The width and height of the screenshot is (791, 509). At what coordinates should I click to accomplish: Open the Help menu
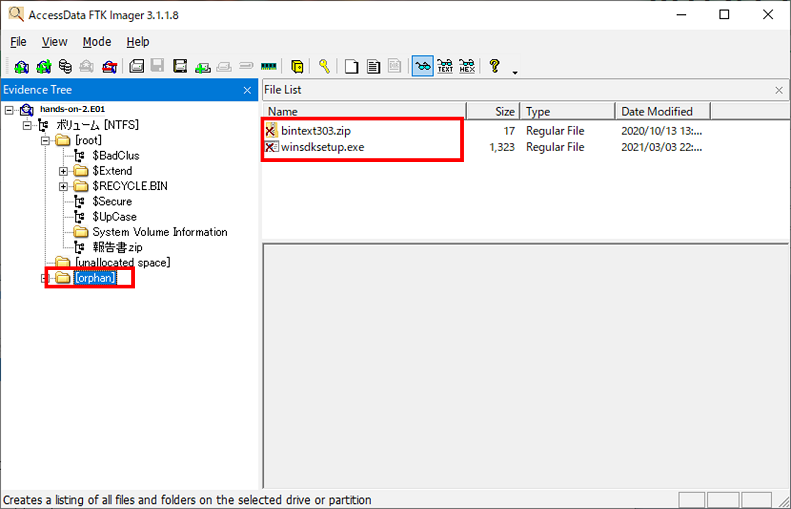point(138,42)
